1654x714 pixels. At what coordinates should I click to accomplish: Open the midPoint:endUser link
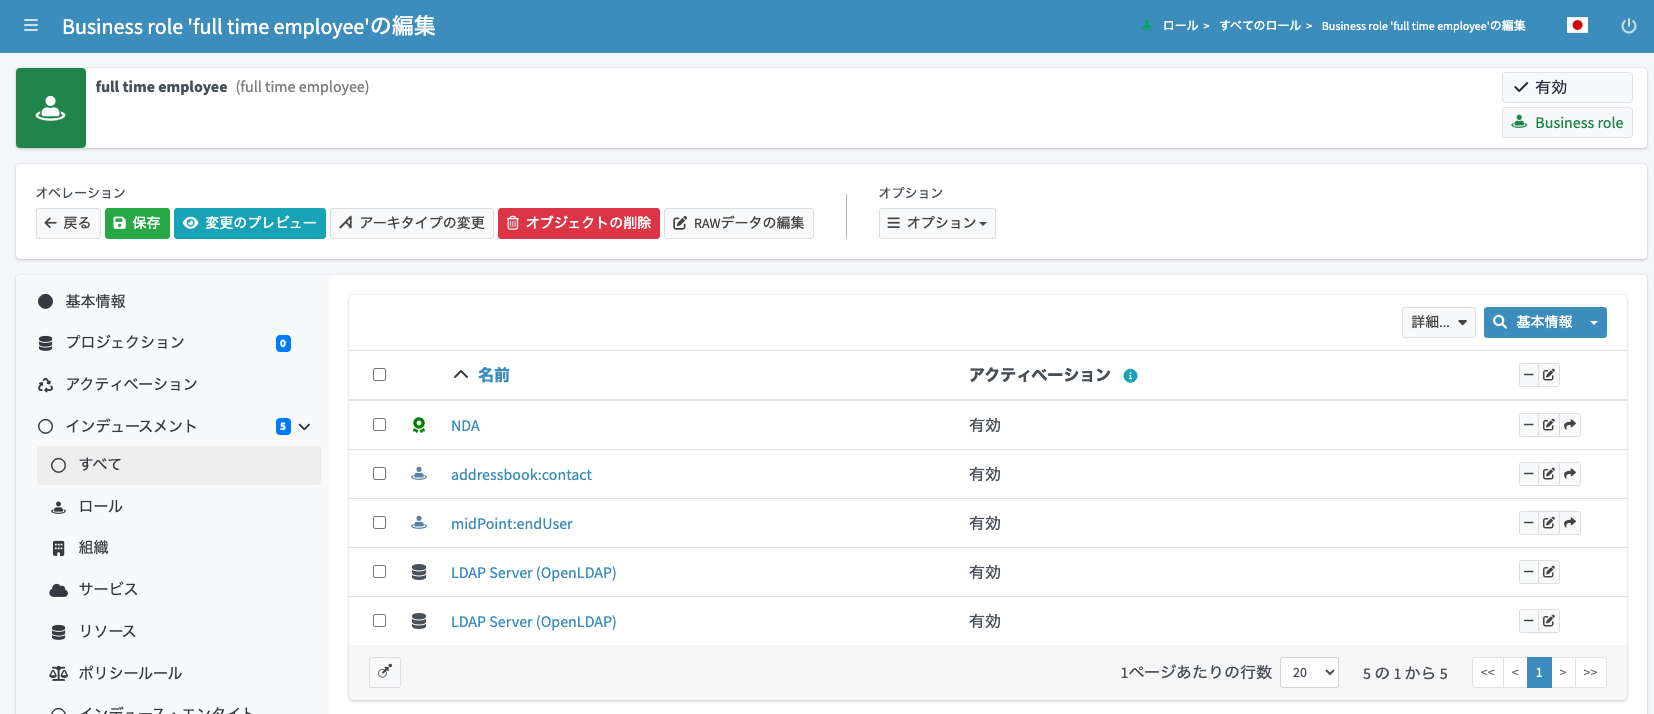pos(512,523)
